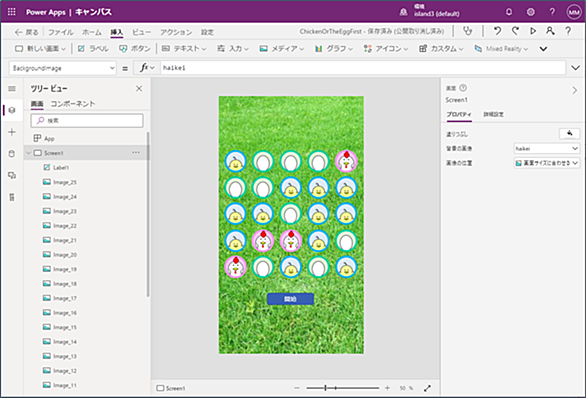Switch to the コンポーネント tab
The image size is (586, 398).
coord(73,104)
